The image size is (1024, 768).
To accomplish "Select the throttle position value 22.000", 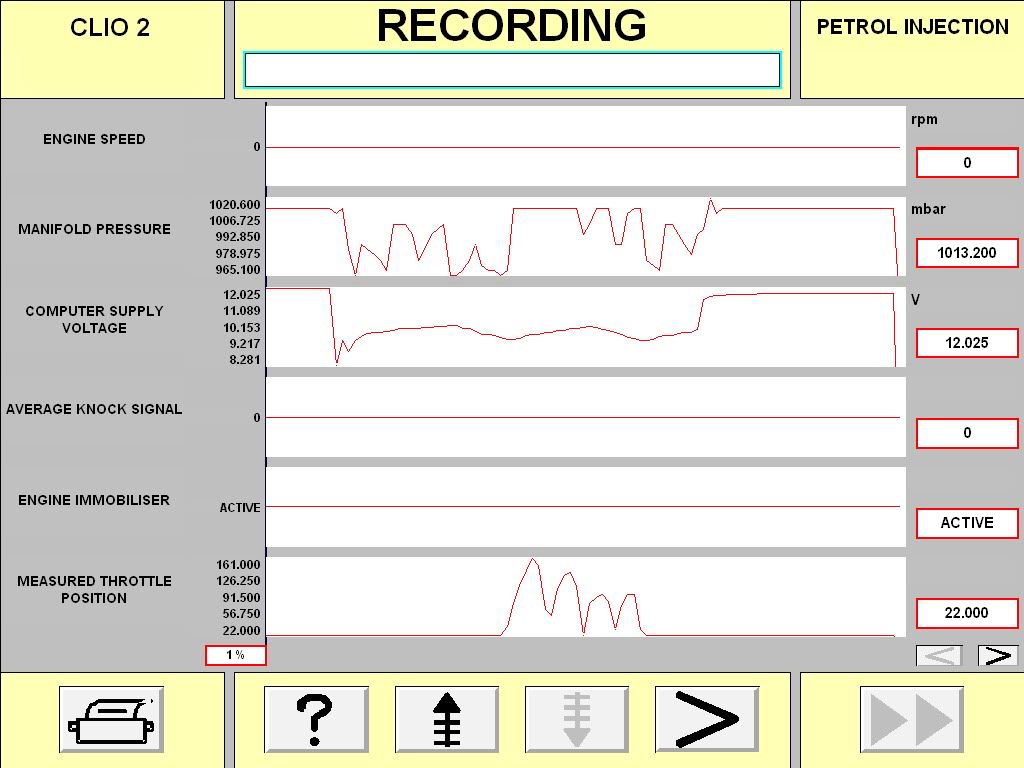I will coord(967,613).
